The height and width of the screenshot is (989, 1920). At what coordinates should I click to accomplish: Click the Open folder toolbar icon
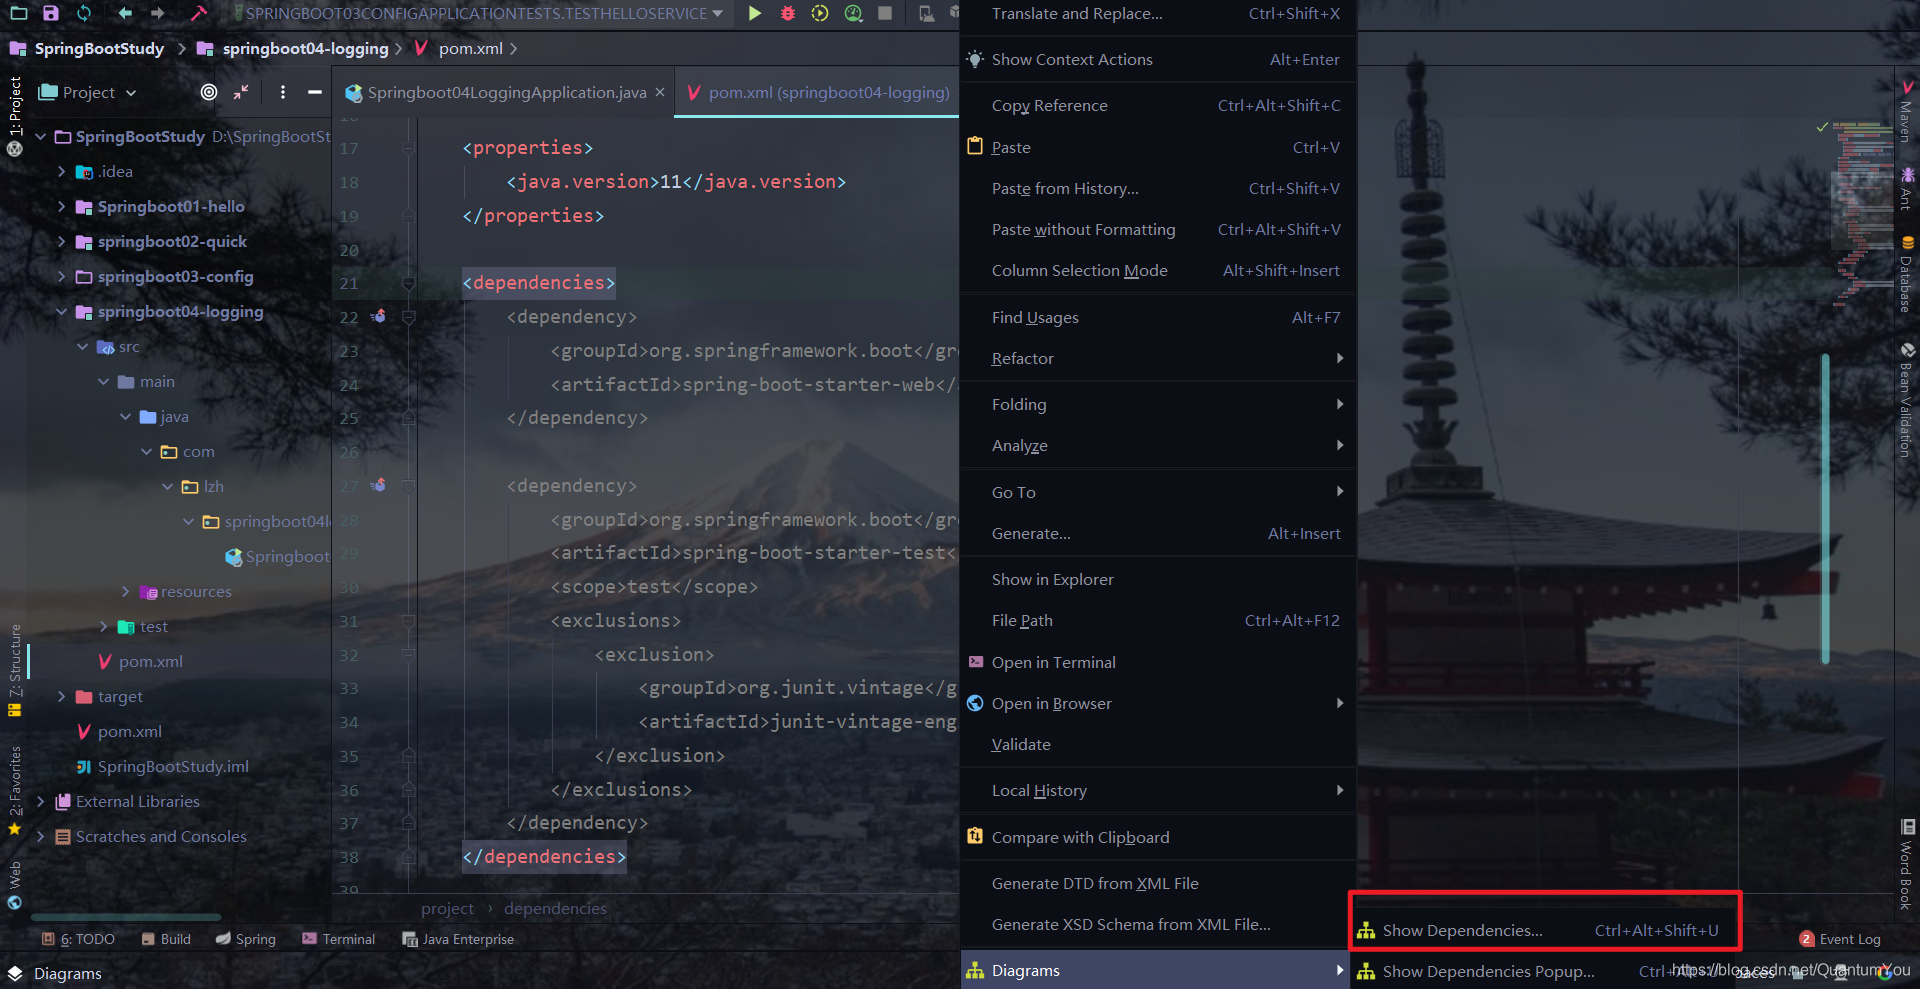click(18, 13)
